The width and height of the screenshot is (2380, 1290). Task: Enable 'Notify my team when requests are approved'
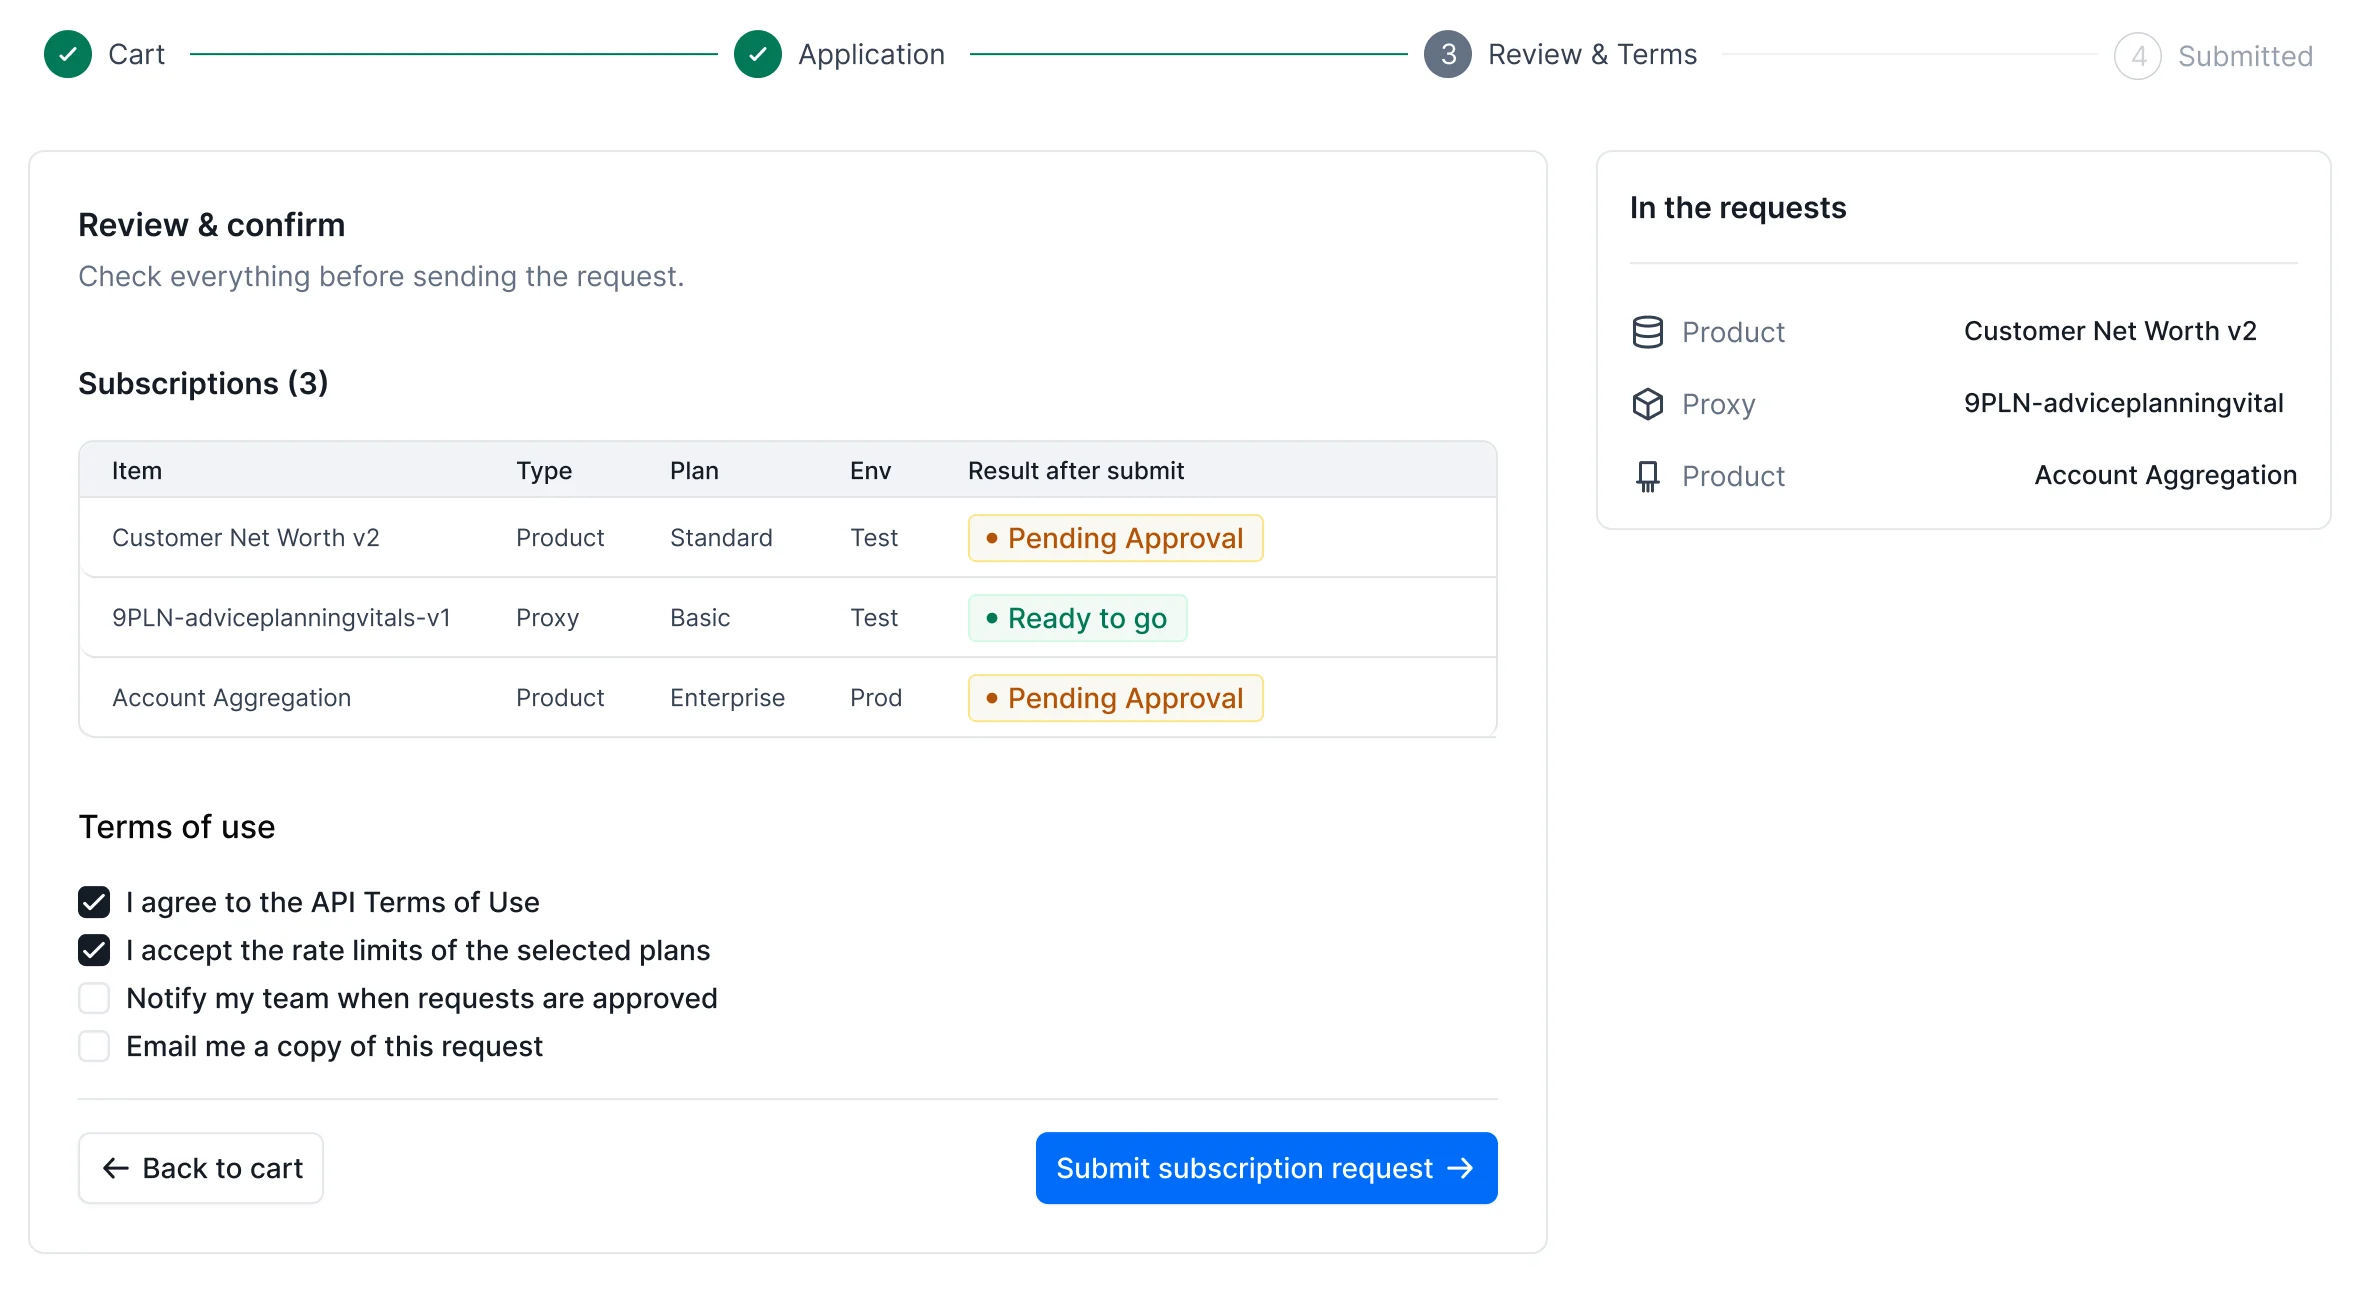click(x=94, y=998)
